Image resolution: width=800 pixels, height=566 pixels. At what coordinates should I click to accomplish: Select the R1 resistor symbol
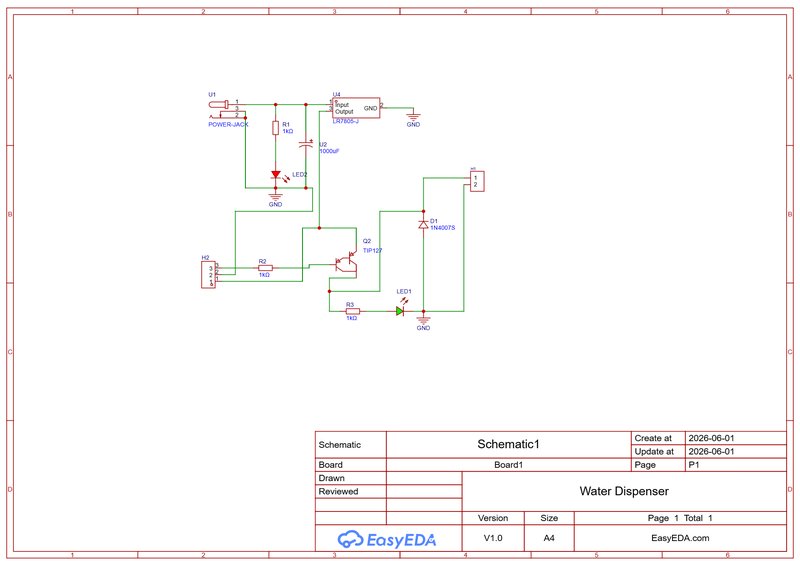click(x=276, y=128)
